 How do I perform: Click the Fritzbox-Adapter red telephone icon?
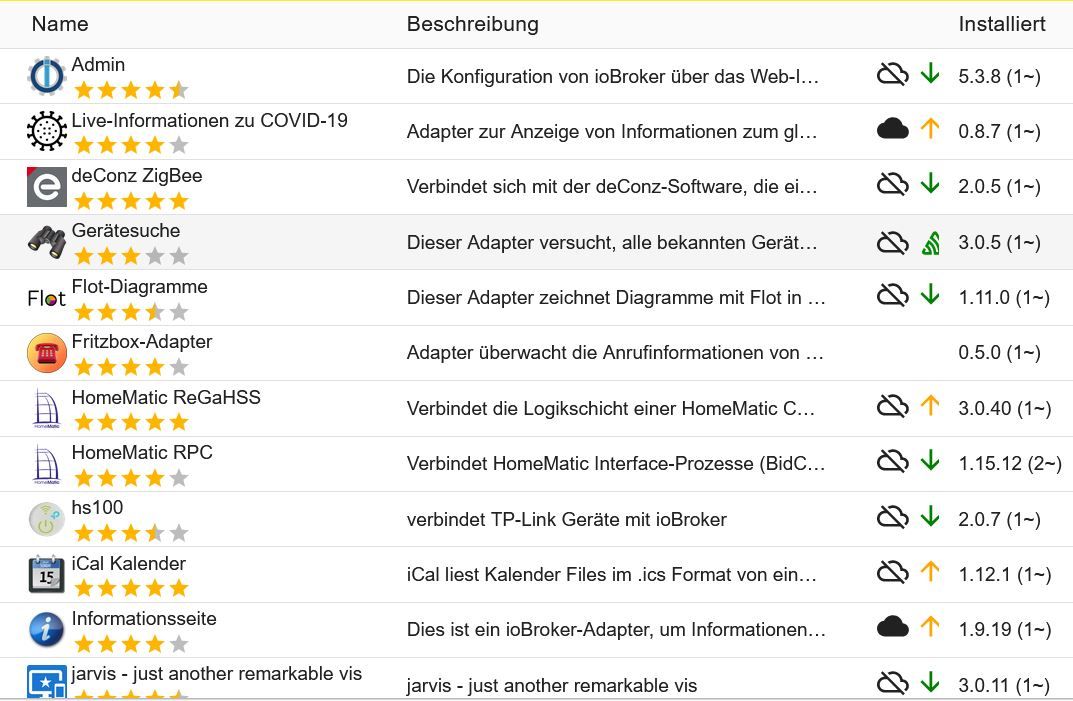pyautogui.click(x=46, y=353)
